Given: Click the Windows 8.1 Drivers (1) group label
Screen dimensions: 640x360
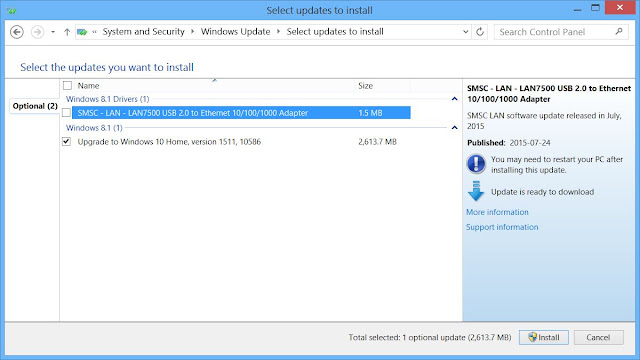Looking at the screenshot, I should click(x=108, y=99).
